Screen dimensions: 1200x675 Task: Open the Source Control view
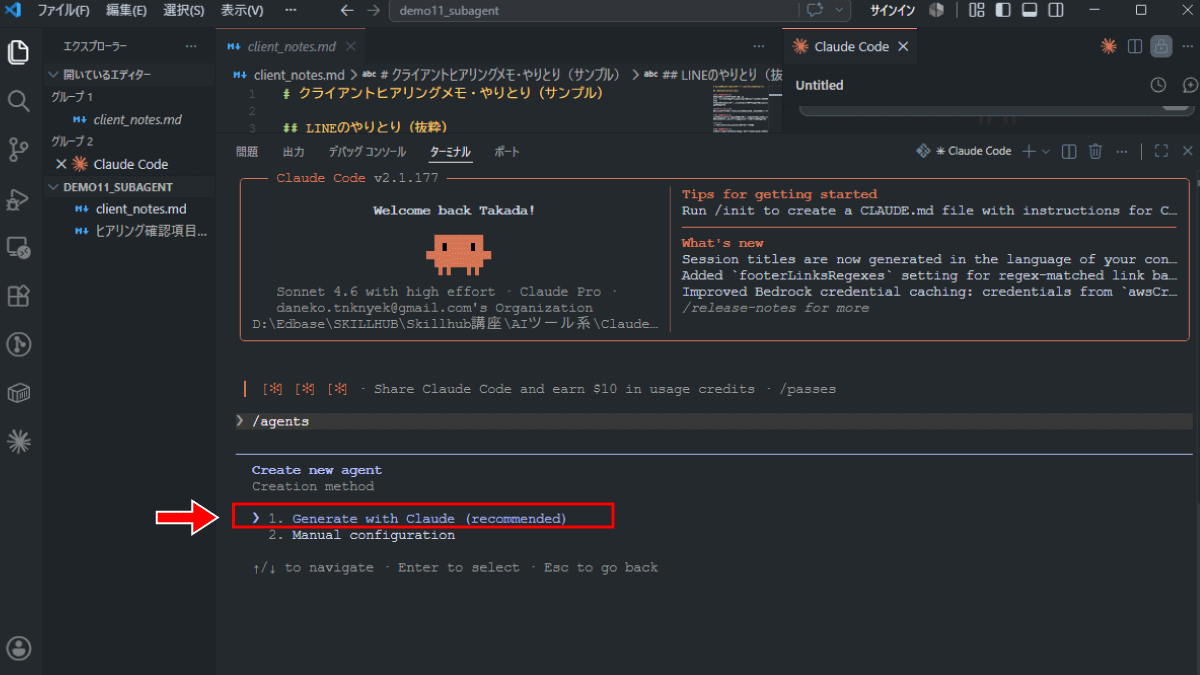tap(18, 150)
